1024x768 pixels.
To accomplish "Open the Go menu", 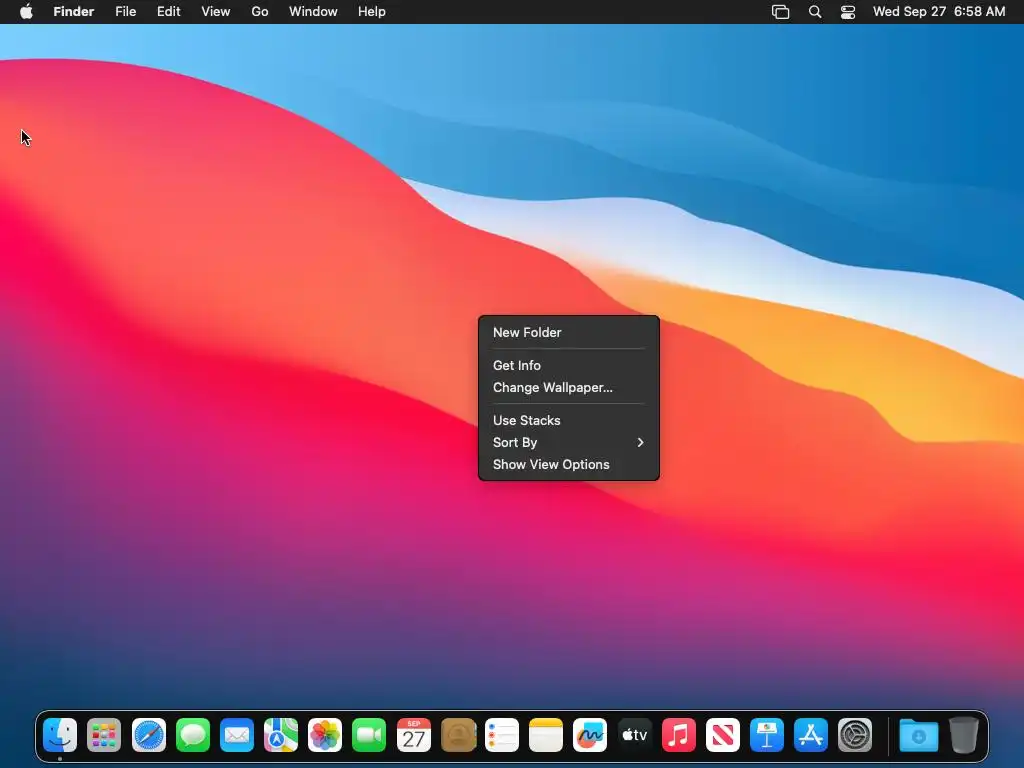I will [x=260, y=12].
